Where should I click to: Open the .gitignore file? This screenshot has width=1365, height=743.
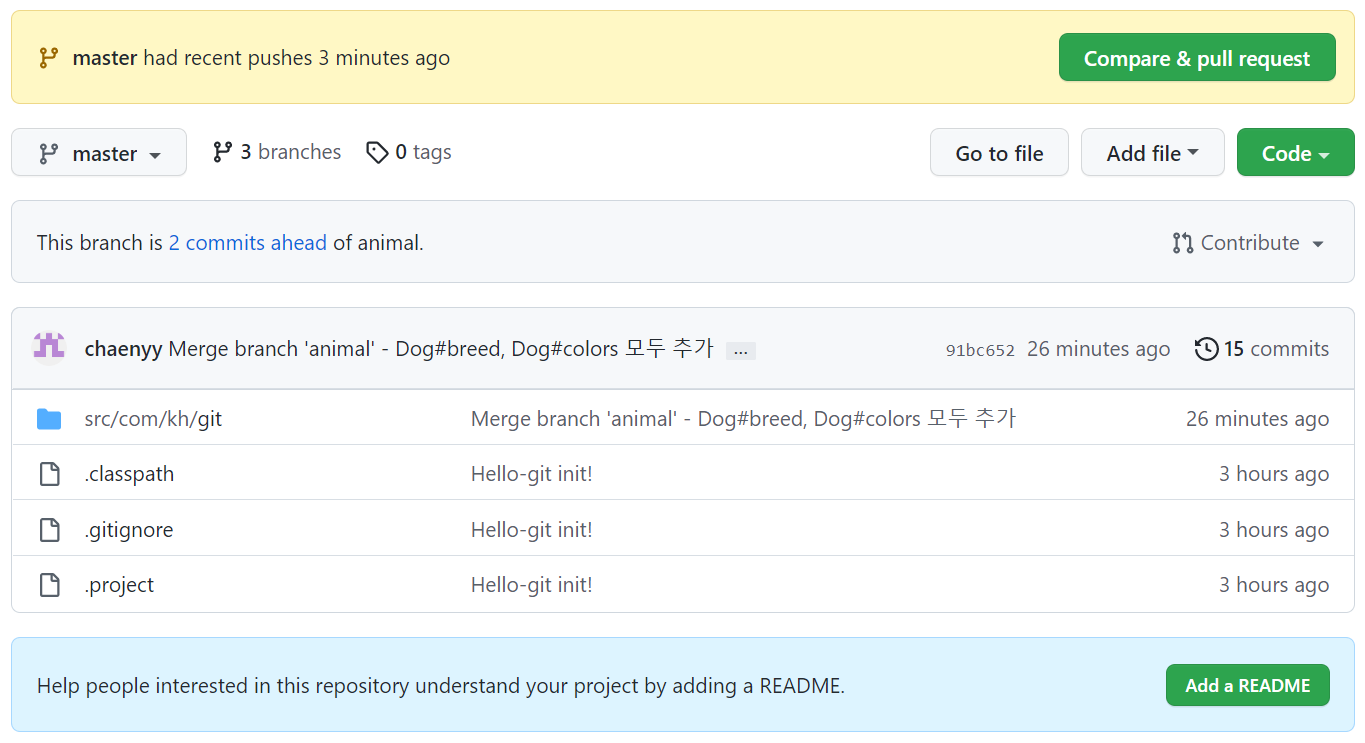pyautogui.click(x=129, y=530)
